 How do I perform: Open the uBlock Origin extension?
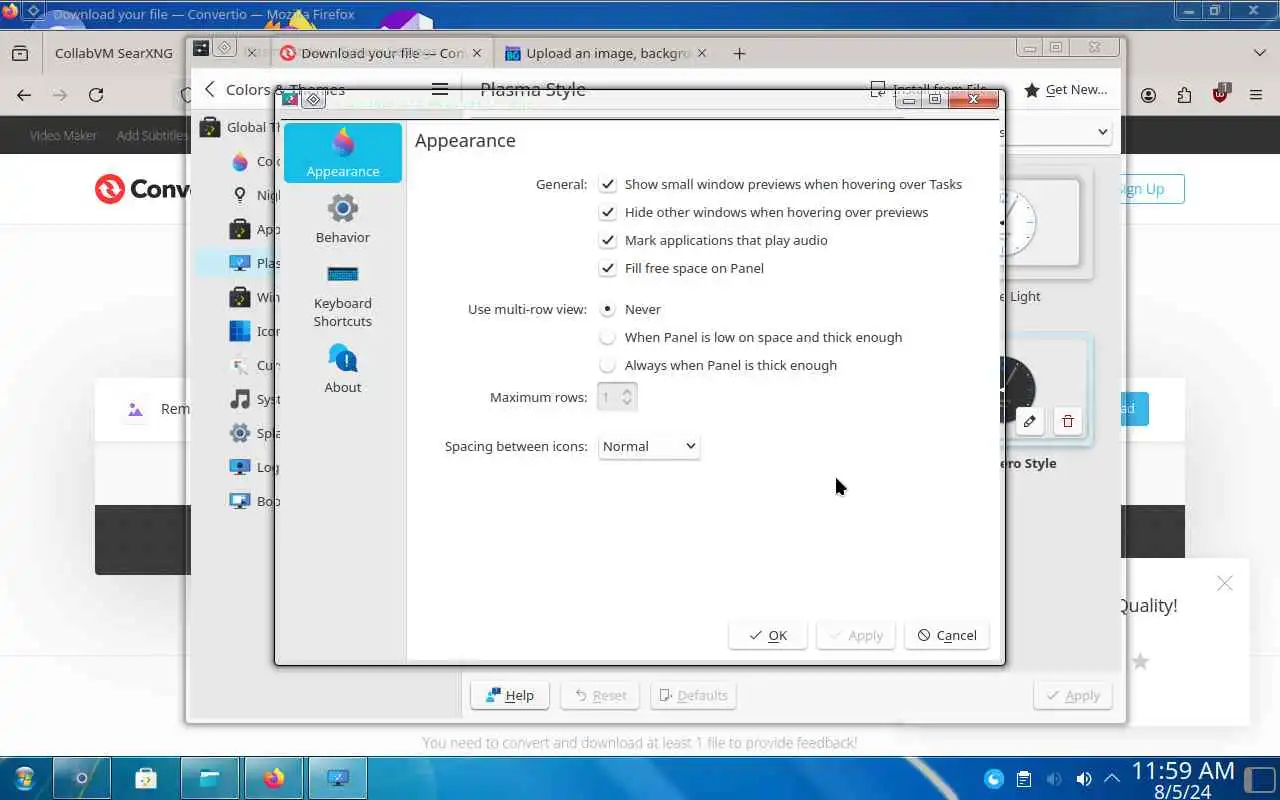coord(1220,95)
